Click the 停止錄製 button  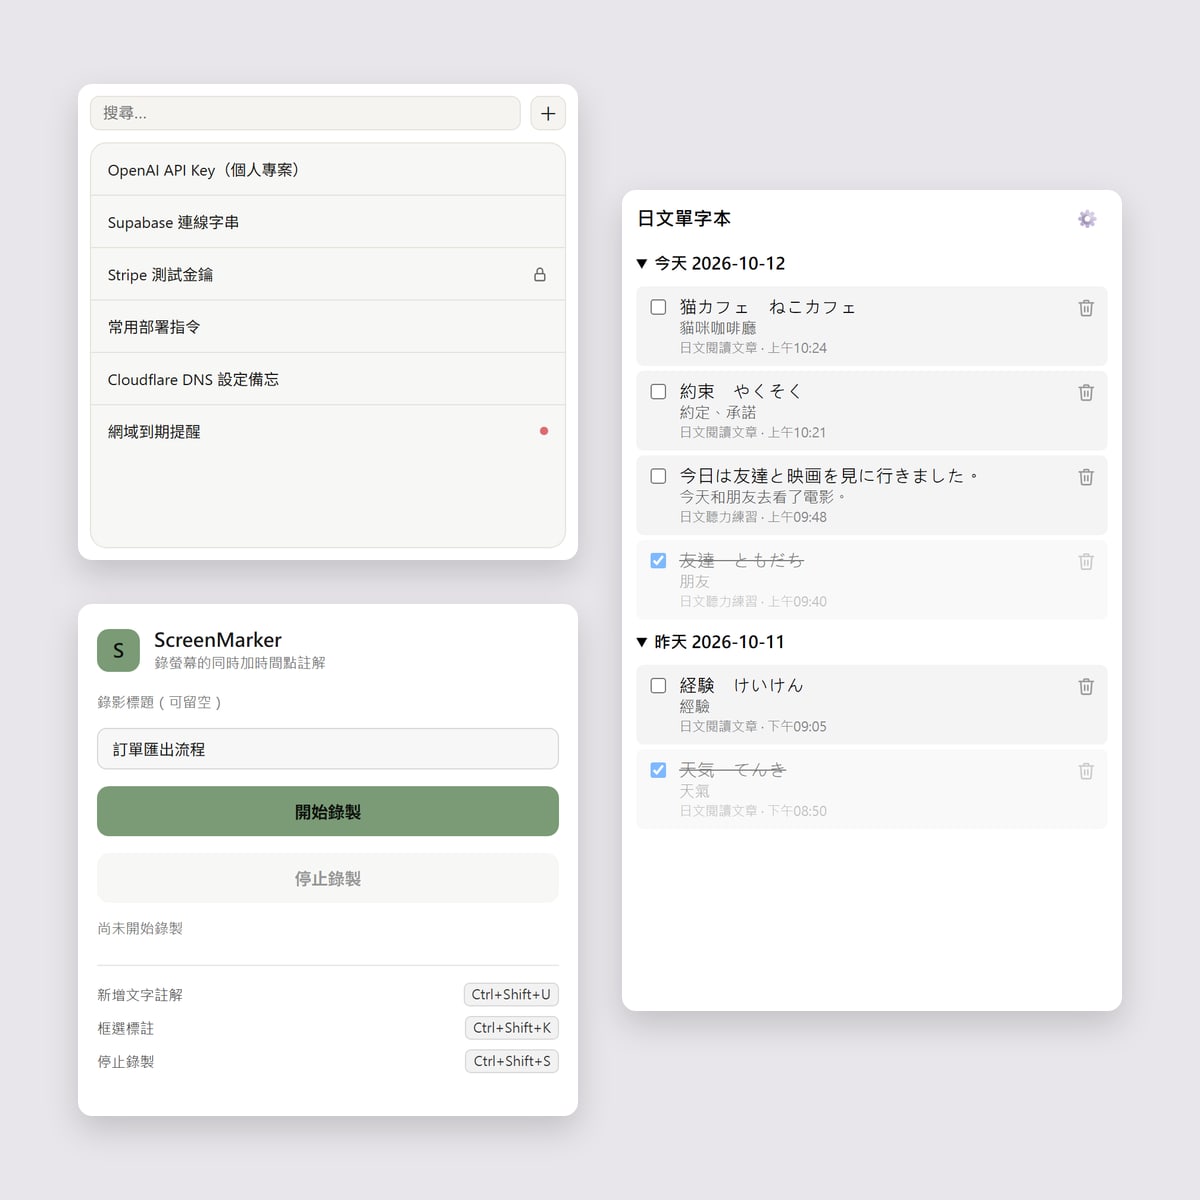click(328, 878)
